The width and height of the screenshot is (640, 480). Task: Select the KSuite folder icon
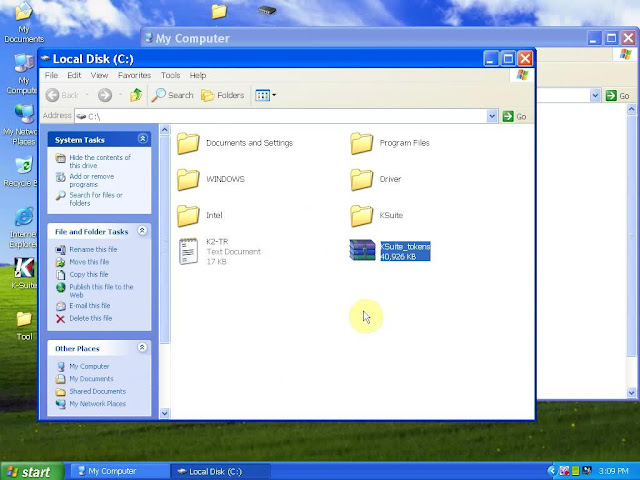(x=362, y=216)
